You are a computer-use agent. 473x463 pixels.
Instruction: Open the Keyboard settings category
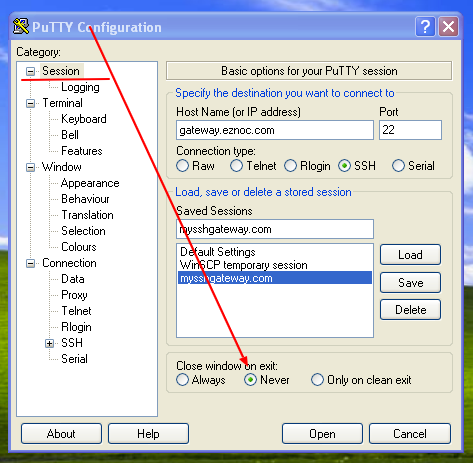coord(84,119)
